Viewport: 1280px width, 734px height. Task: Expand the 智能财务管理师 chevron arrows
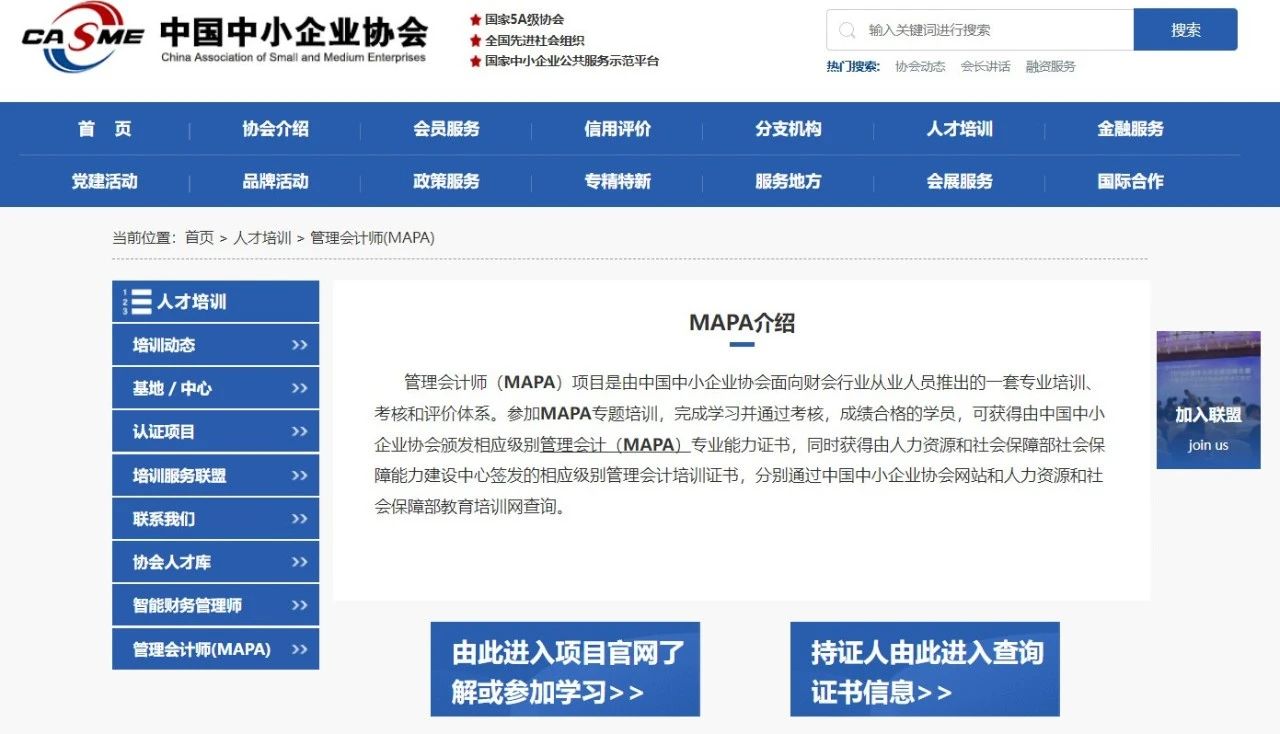click(x=299, y=605)
